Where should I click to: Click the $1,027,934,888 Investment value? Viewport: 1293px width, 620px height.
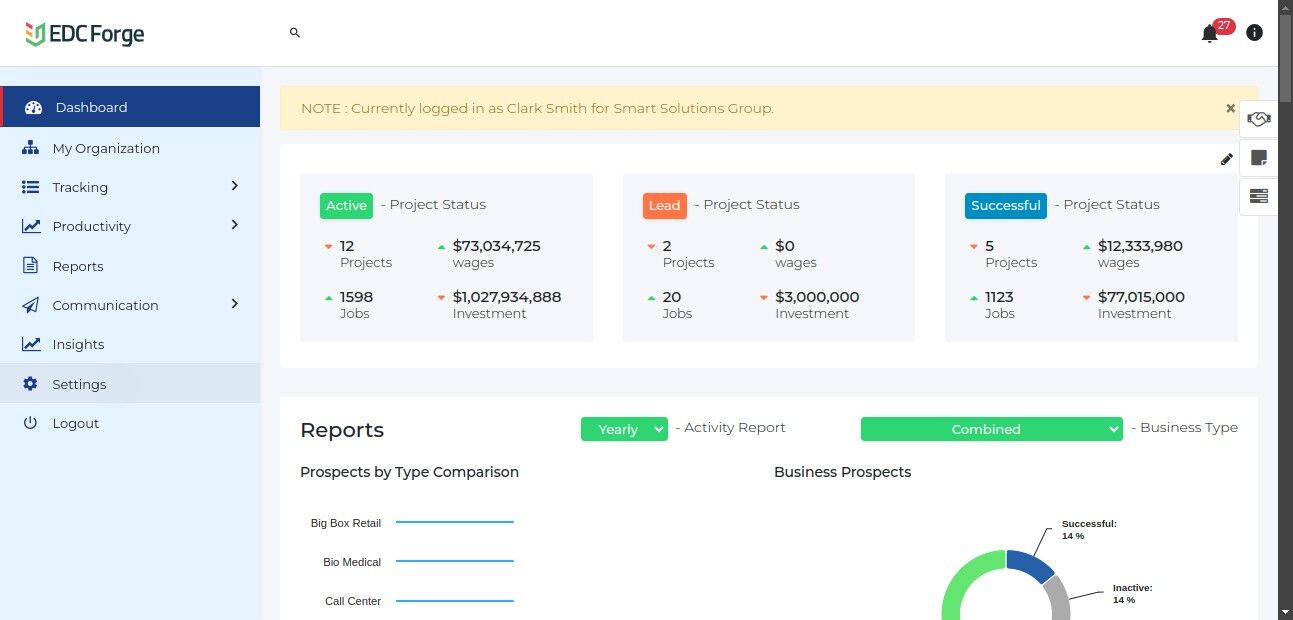click(x=507, y=297)
